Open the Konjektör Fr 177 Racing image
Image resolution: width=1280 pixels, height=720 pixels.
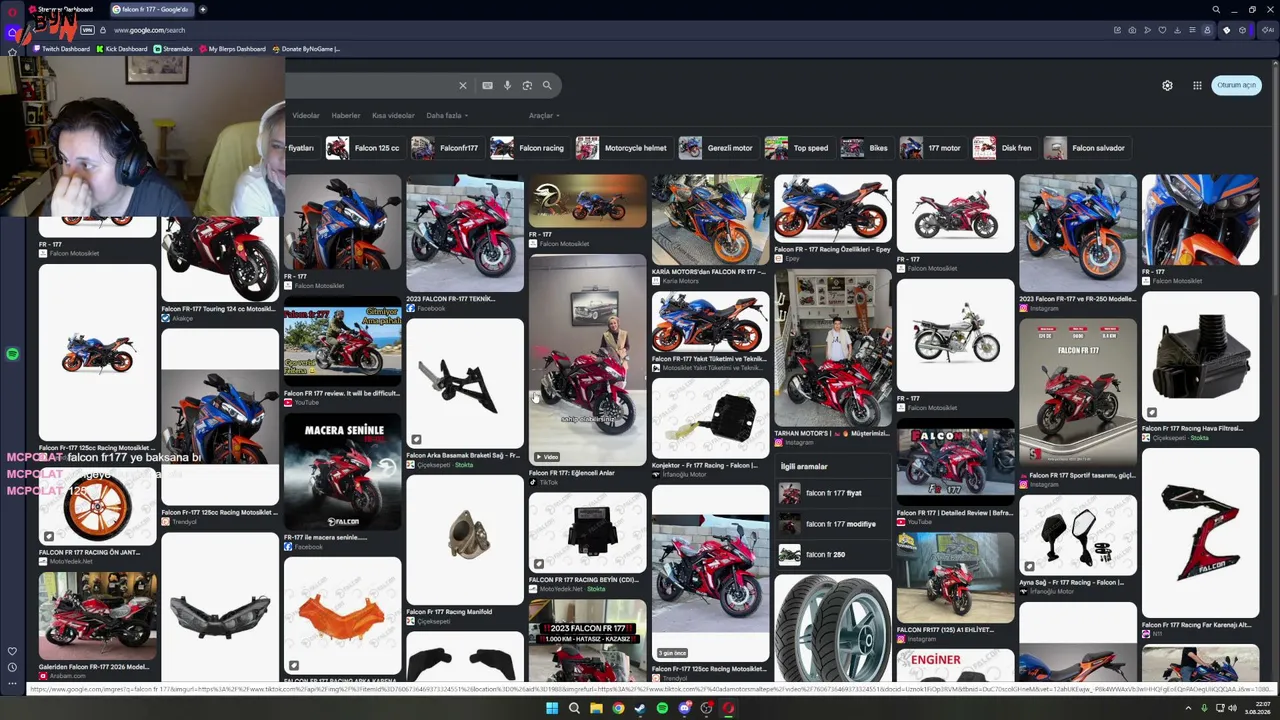point(710,418)
